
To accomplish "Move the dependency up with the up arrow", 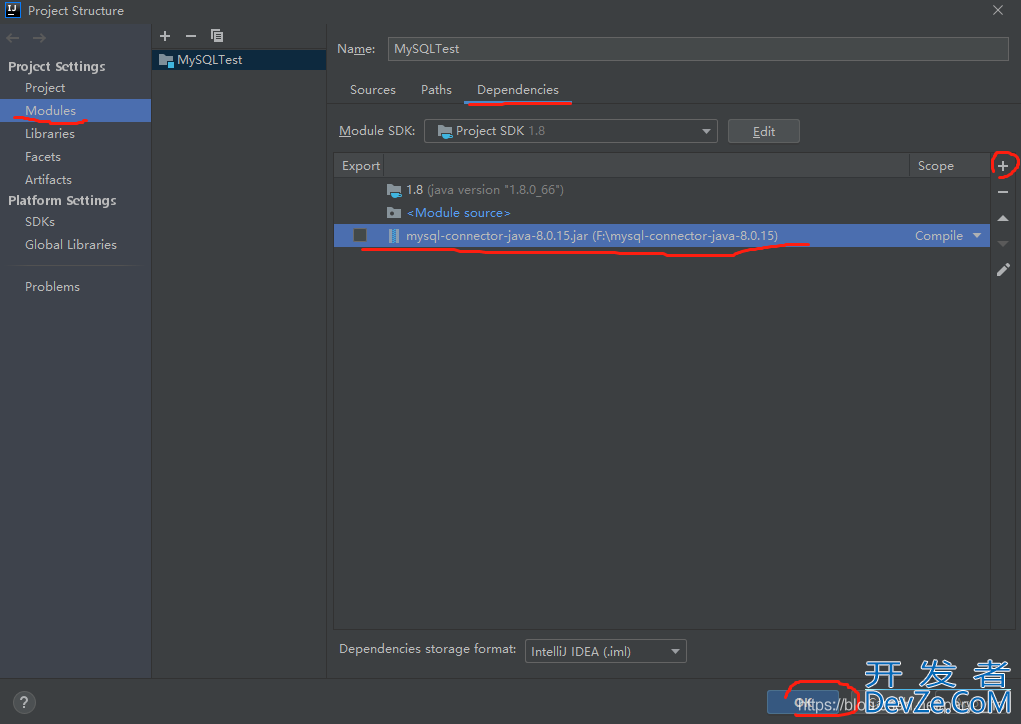I will click(1003, 218).
